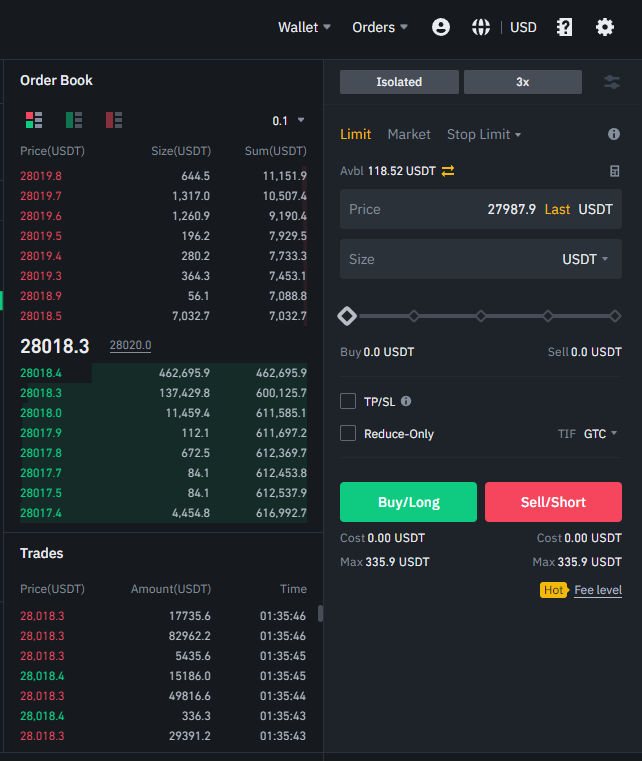
Task: Expand the Orders dropdown menu
Action: click(x=380, y=27)
